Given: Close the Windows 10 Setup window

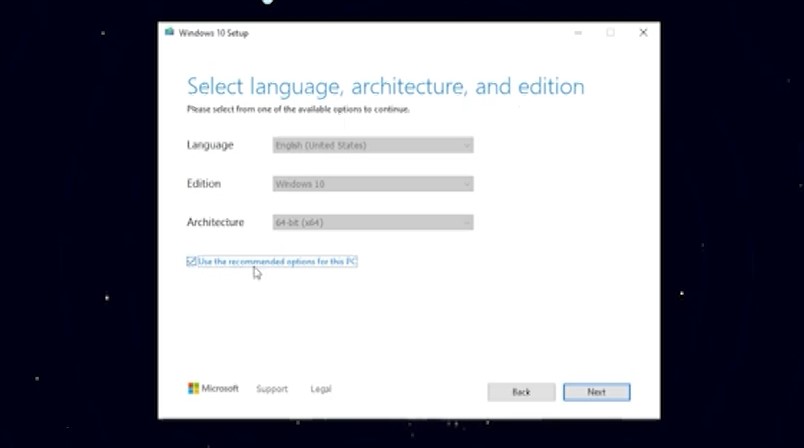Looking at the screenshot, I should pos(644,32).
